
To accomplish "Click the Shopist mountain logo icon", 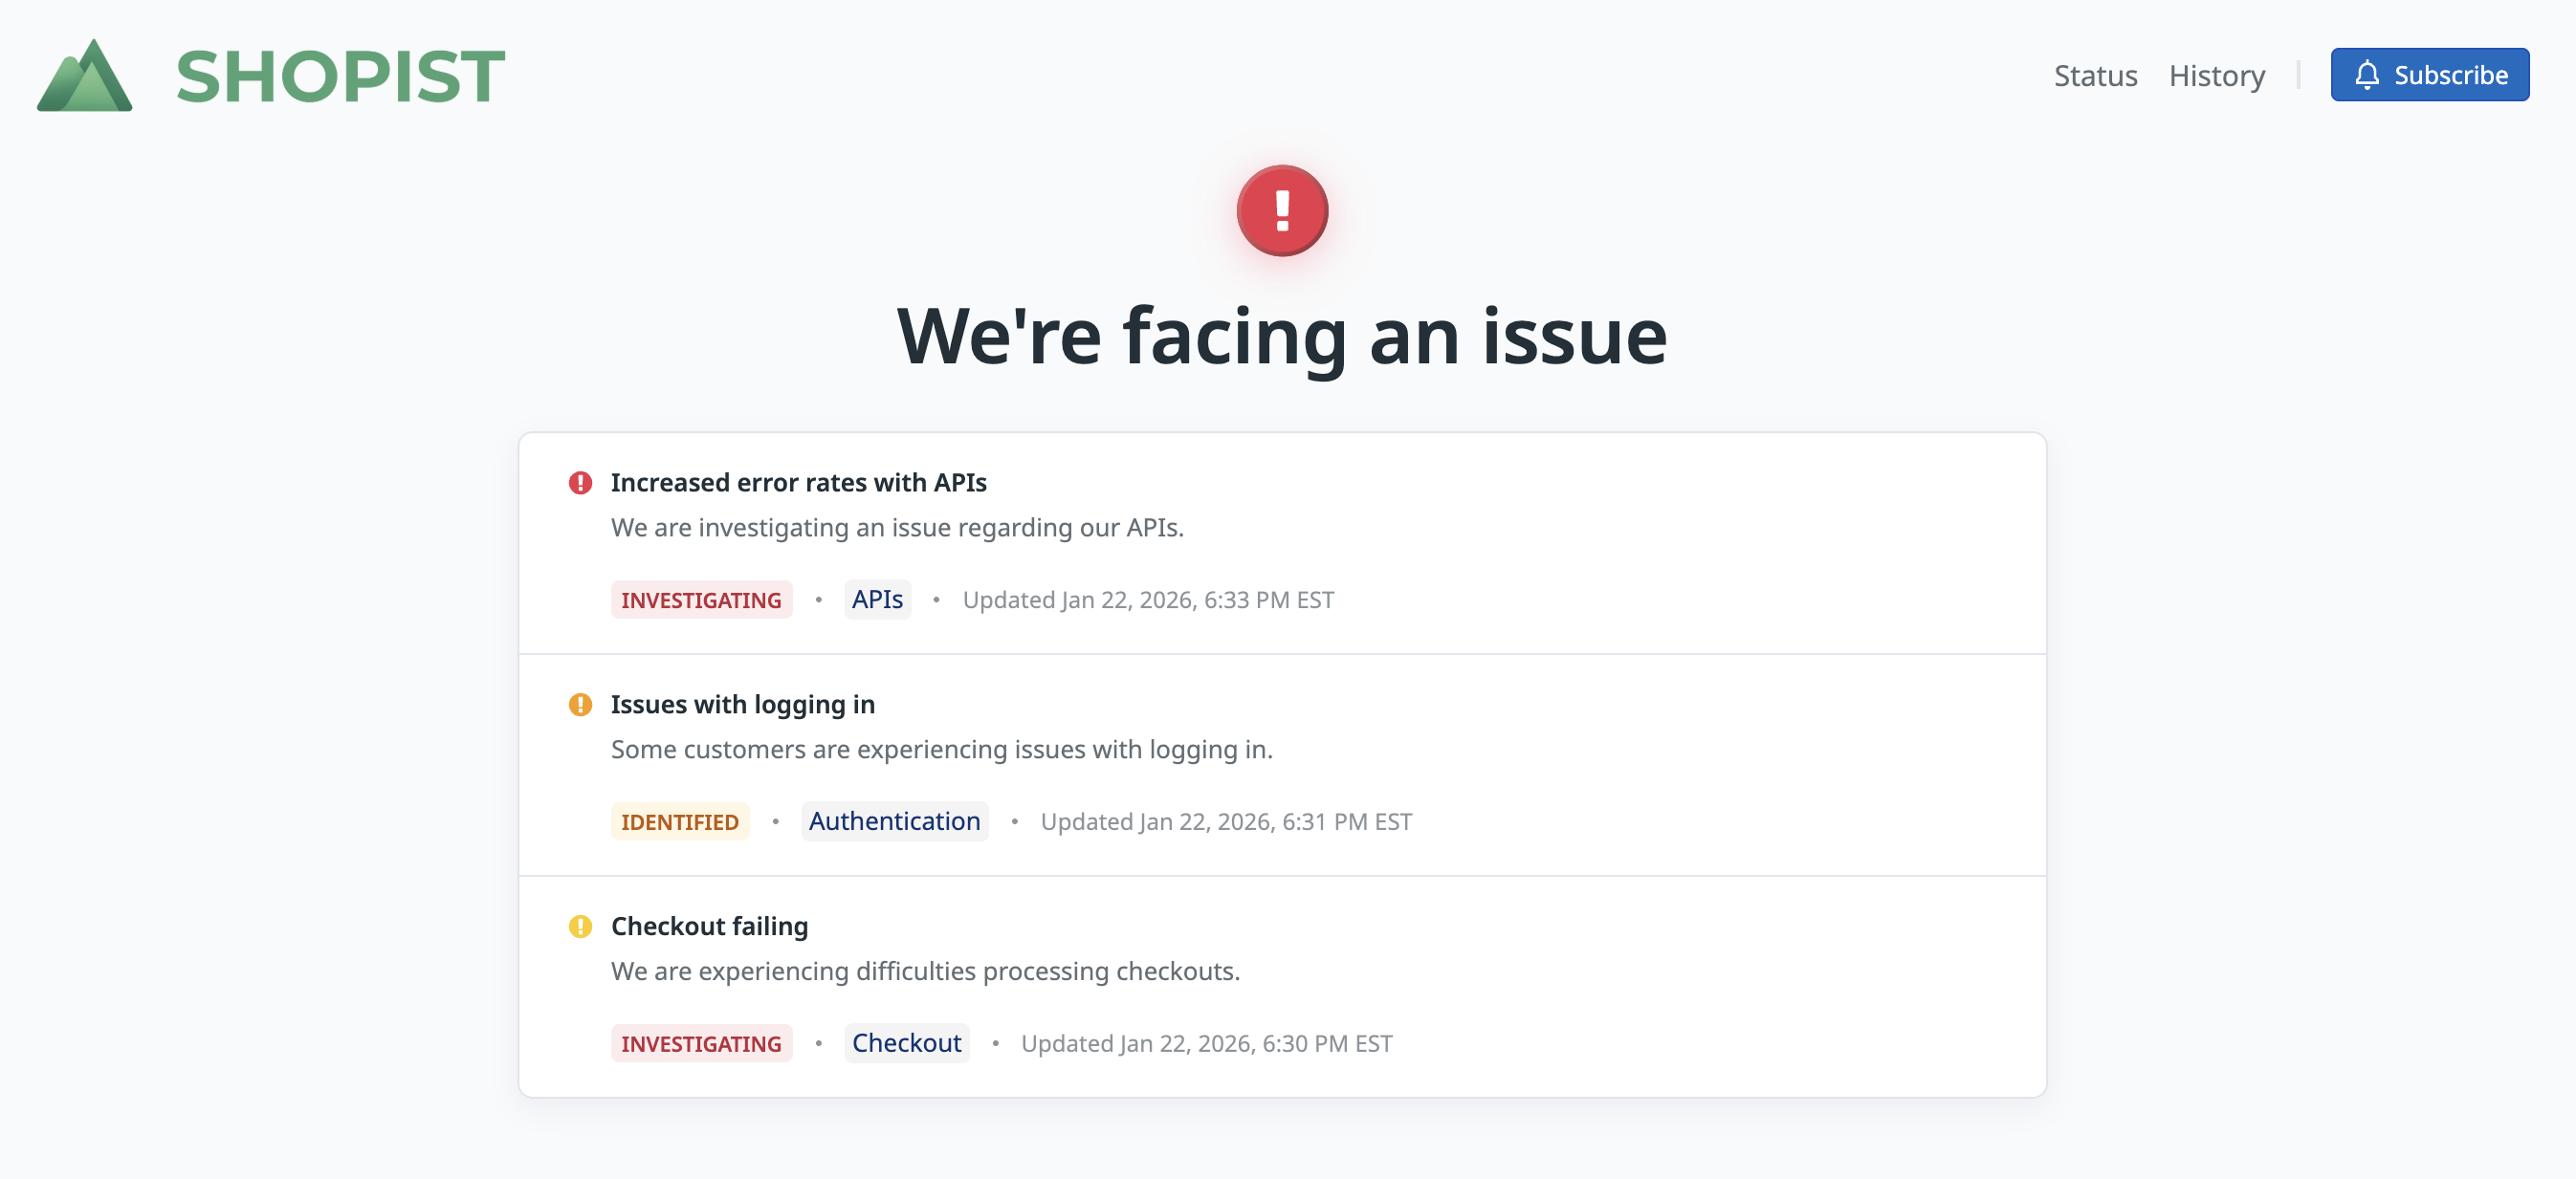I will pos(85,76).
